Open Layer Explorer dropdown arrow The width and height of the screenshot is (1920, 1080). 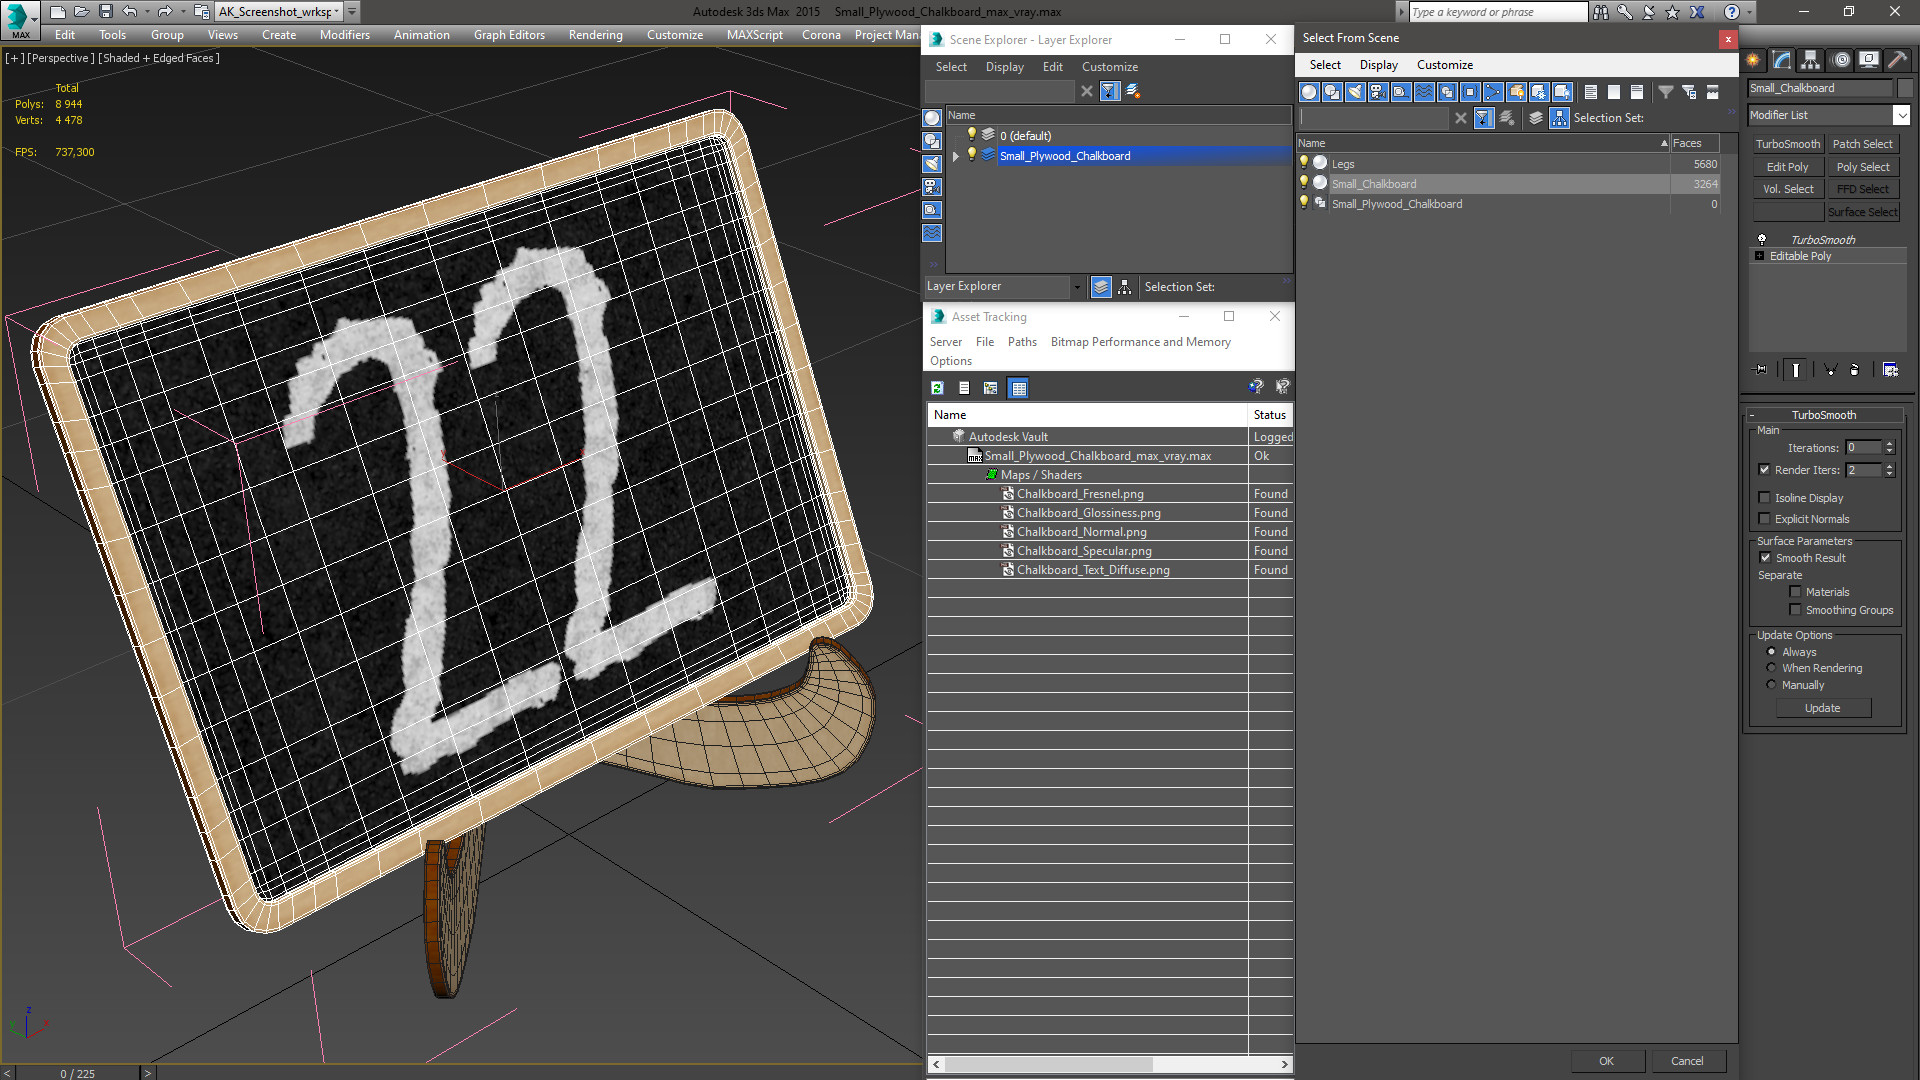(x=1077, y=287)
